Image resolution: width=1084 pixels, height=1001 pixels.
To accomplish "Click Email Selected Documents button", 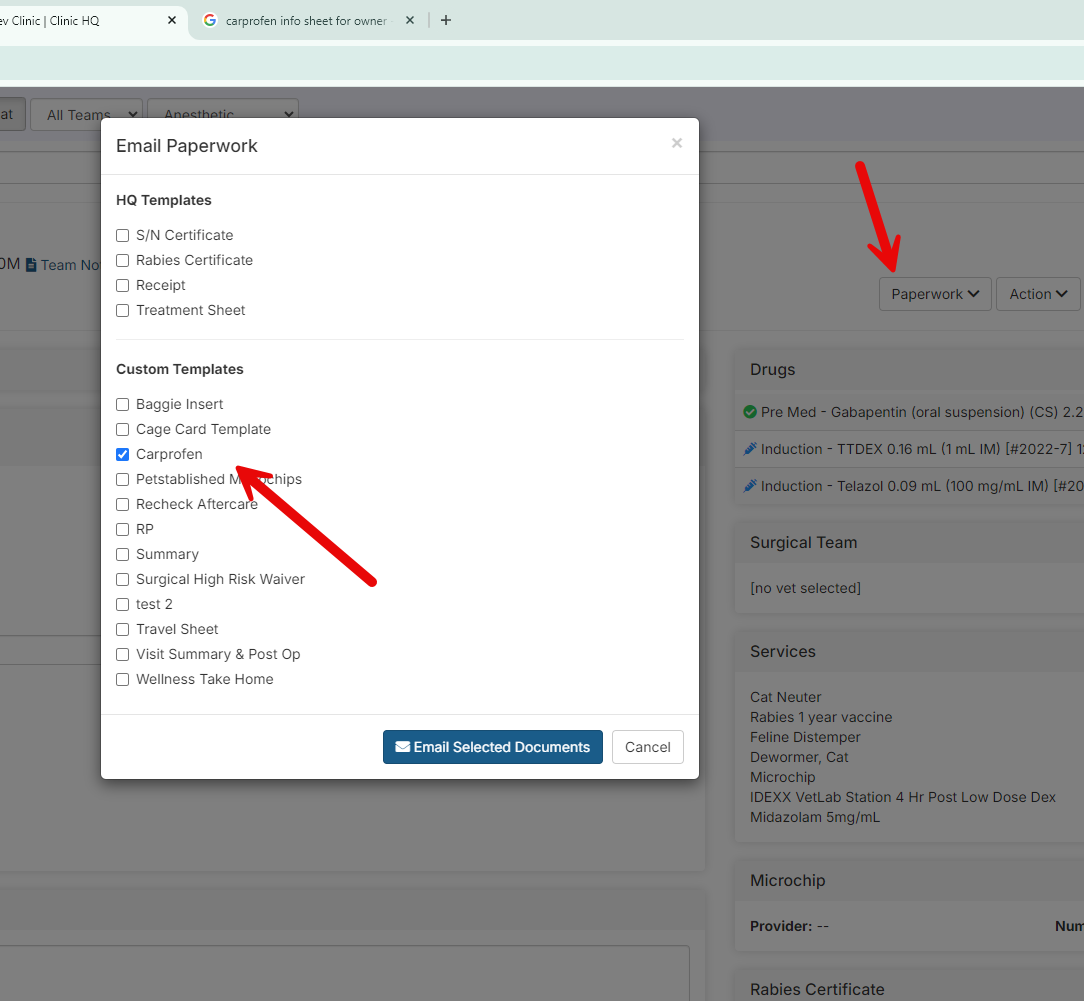I will (x=492, y=747).
